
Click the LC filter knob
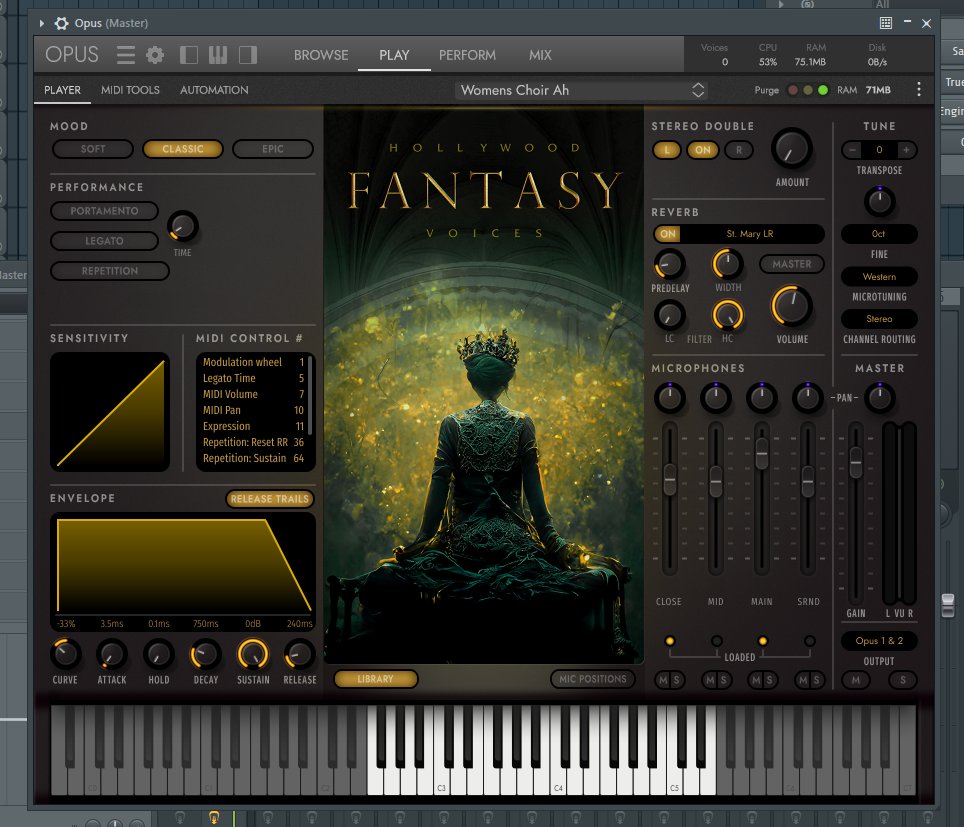[x=669, y=315]
